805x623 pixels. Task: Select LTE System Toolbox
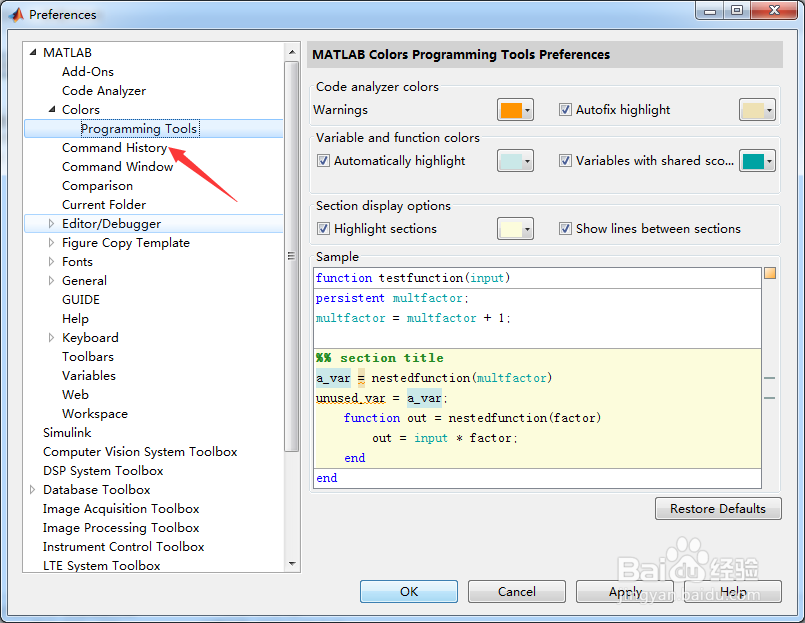pyautogui.click(x=102, y=565)
